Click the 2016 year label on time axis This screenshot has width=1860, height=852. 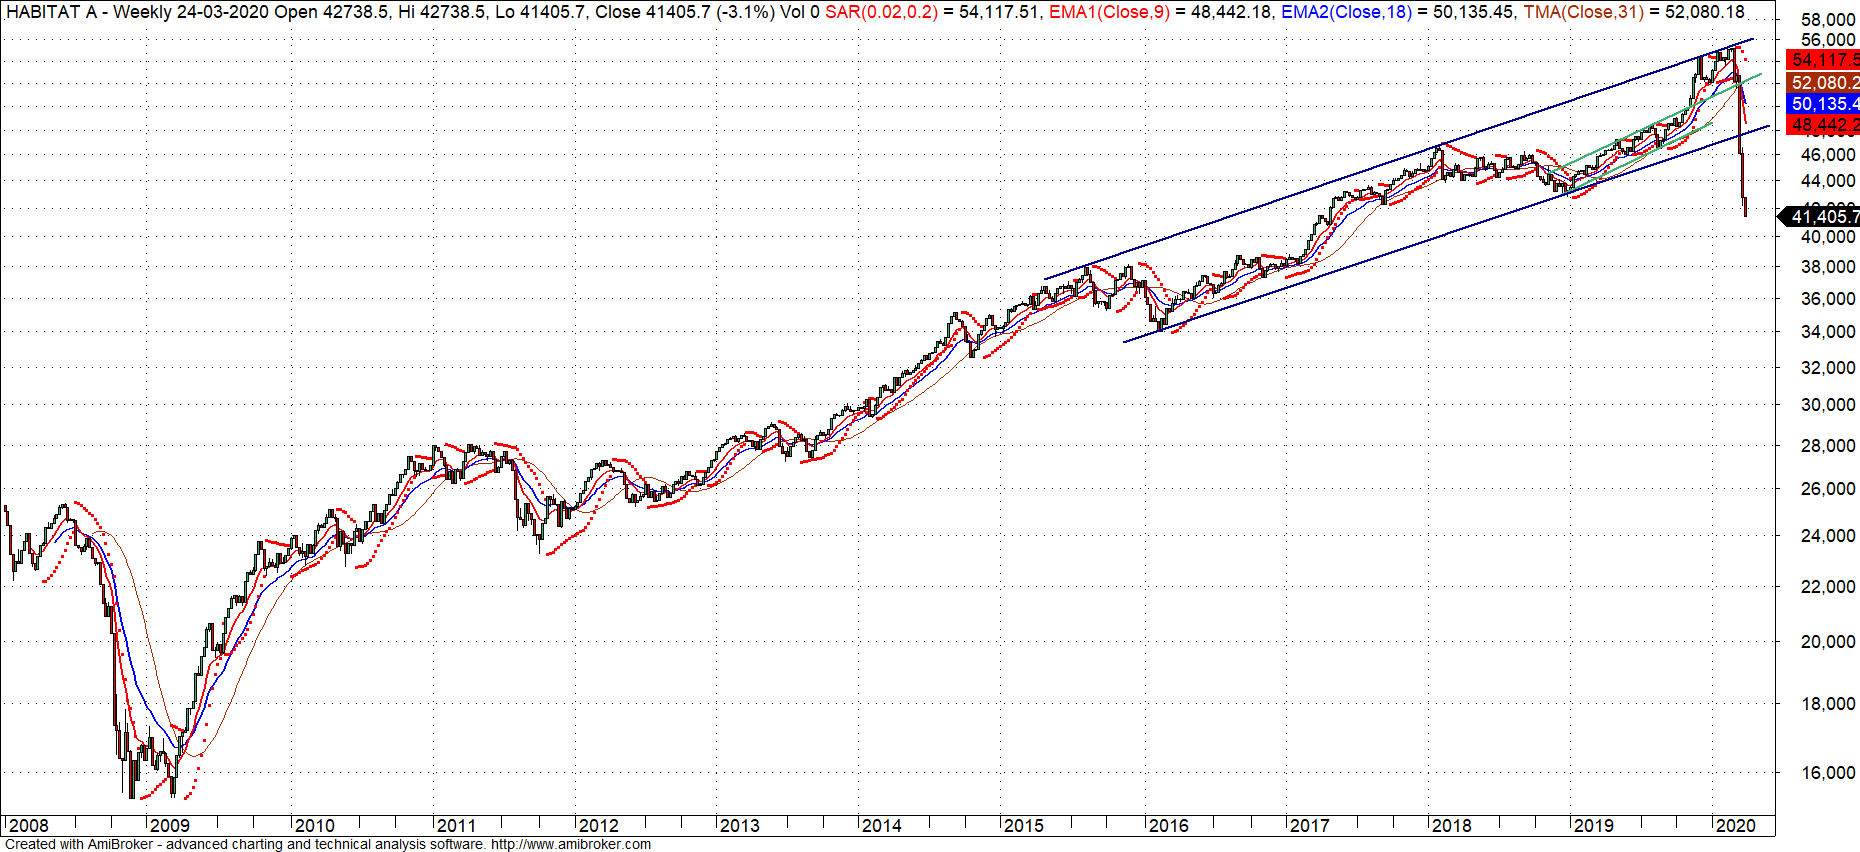click(1168, 826)
